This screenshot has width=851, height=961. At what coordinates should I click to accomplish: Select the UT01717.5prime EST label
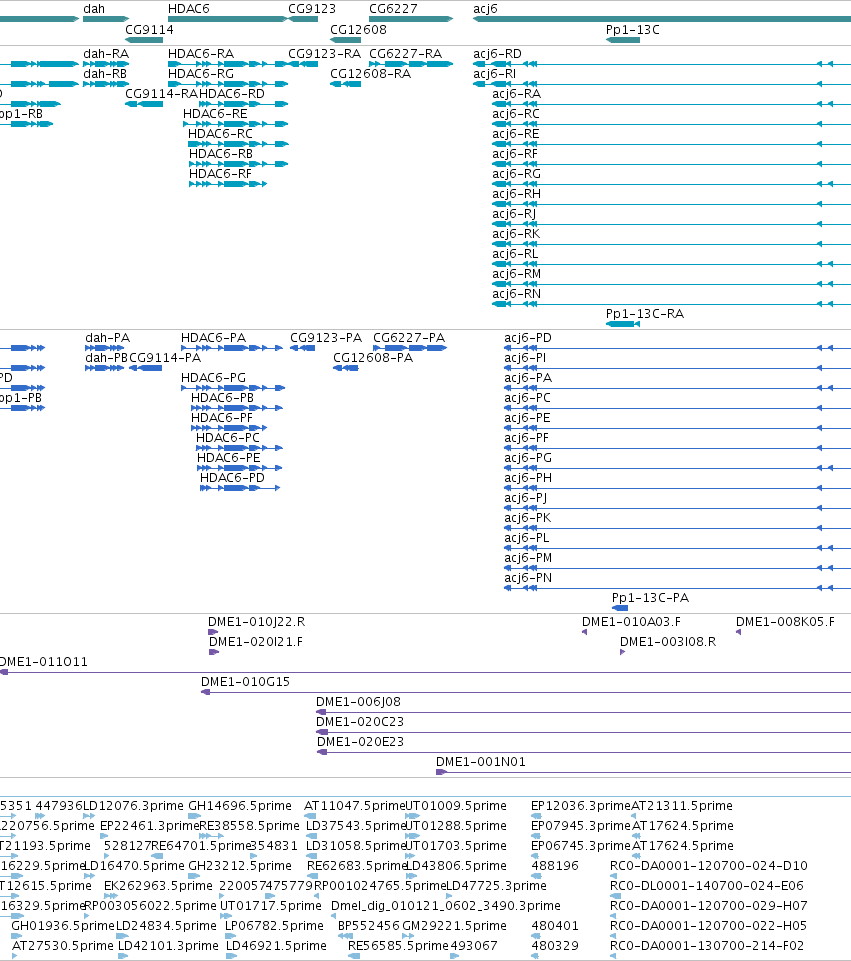271,905
